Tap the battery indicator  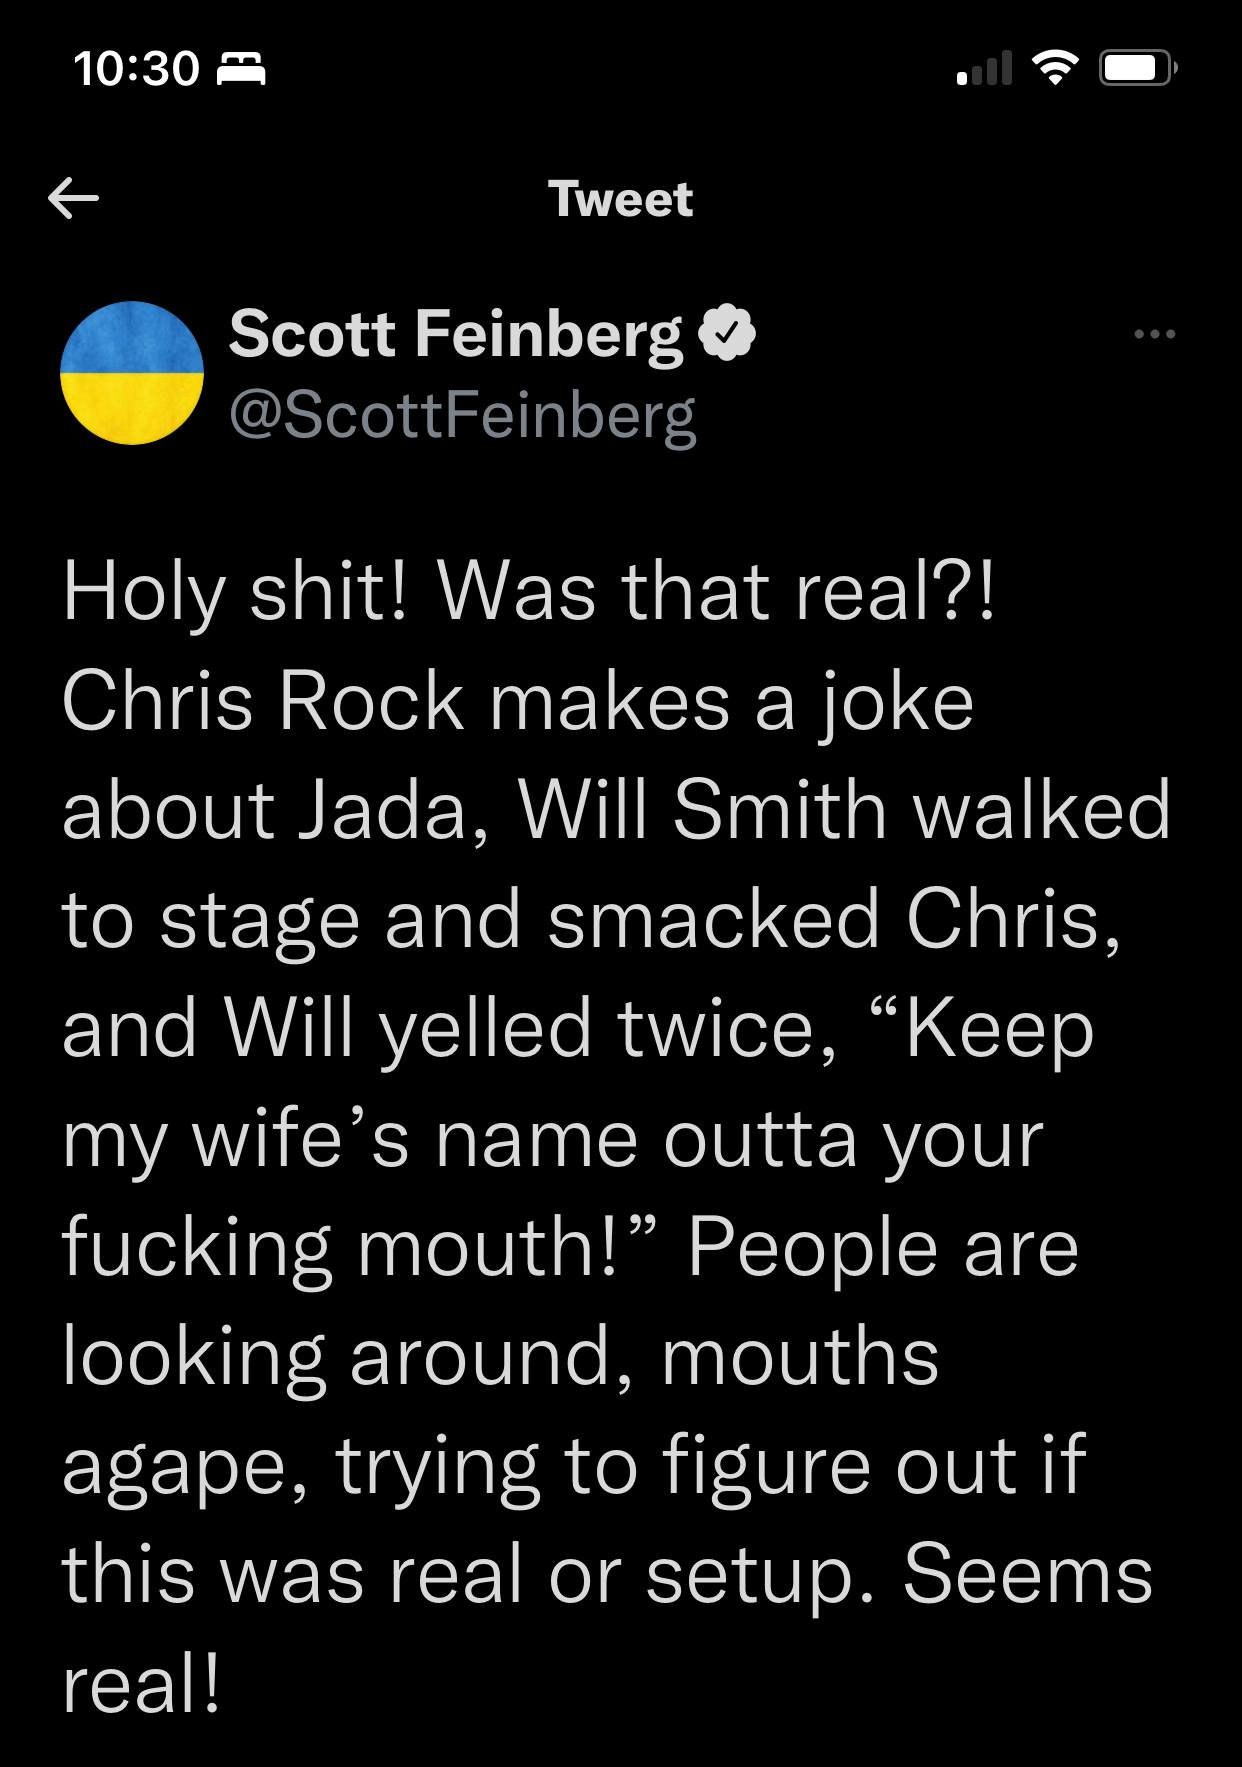(x=1138, y=68)
